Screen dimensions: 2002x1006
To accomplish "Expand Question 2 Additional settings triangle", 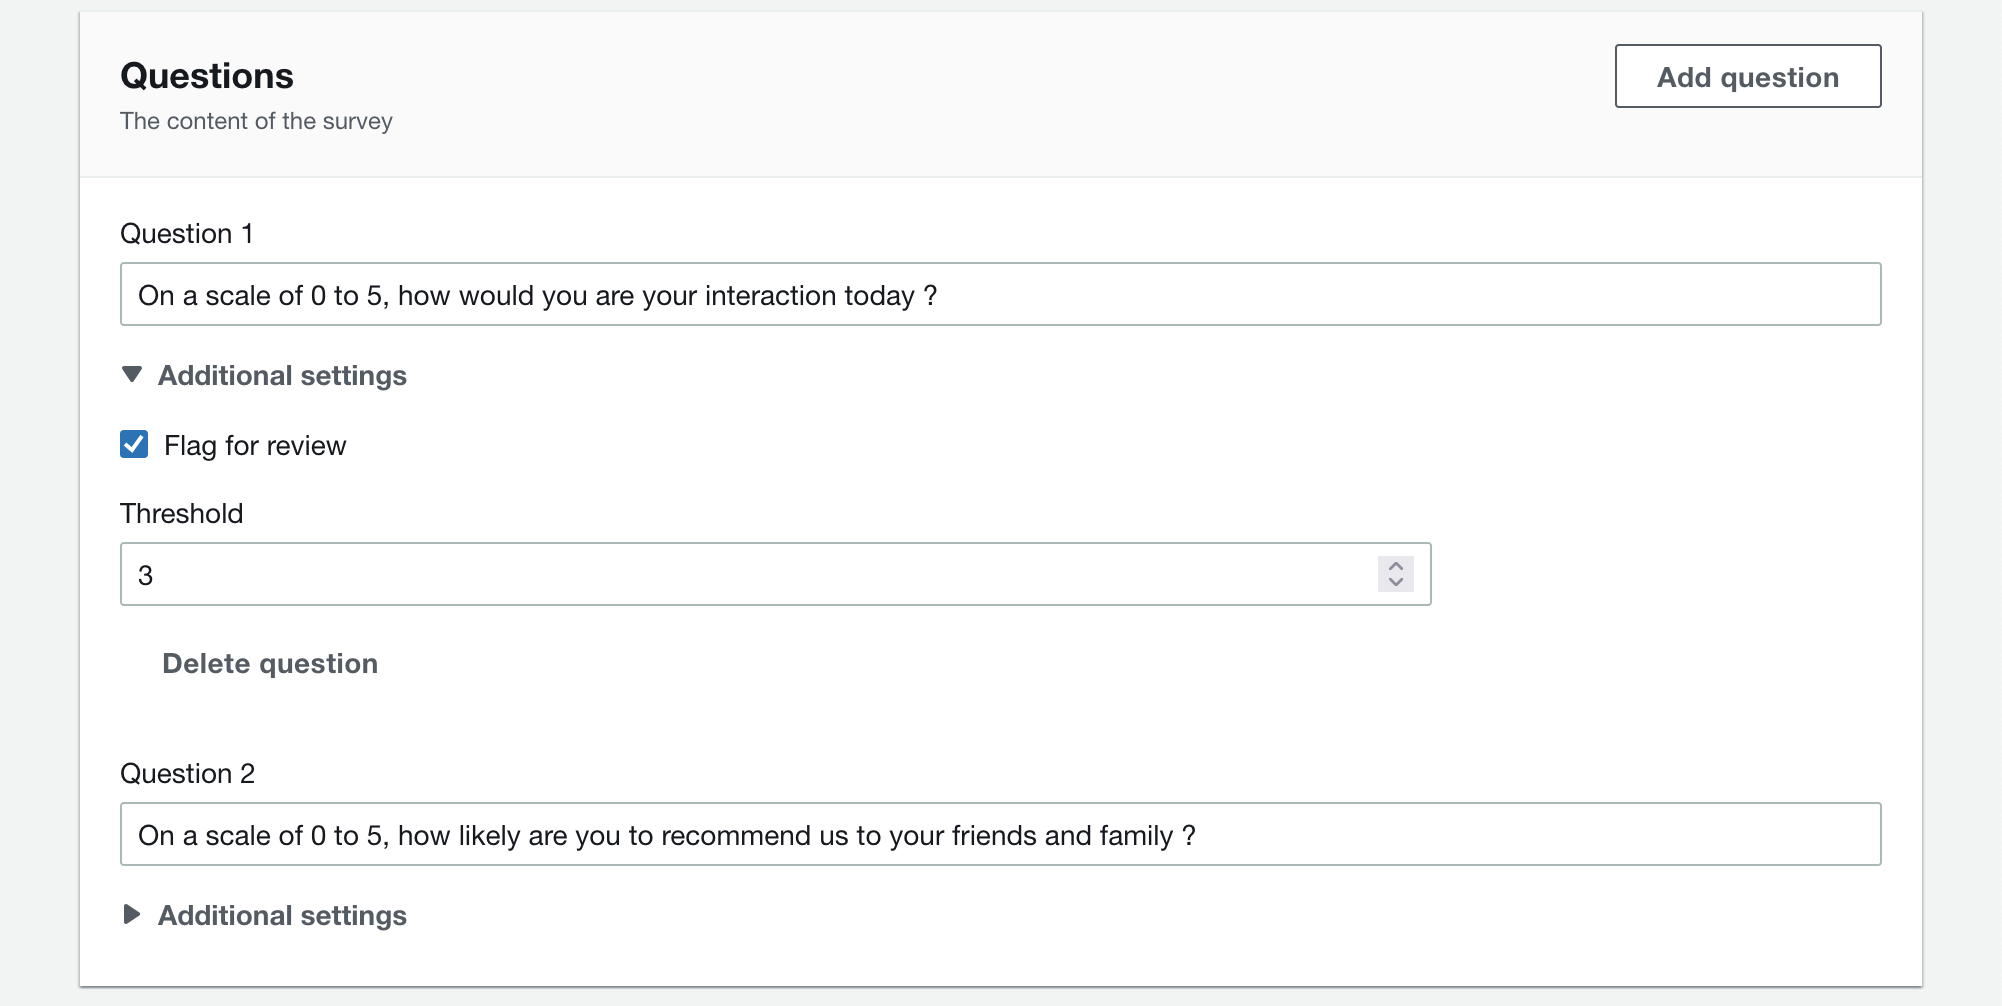I will pos(131,914).
